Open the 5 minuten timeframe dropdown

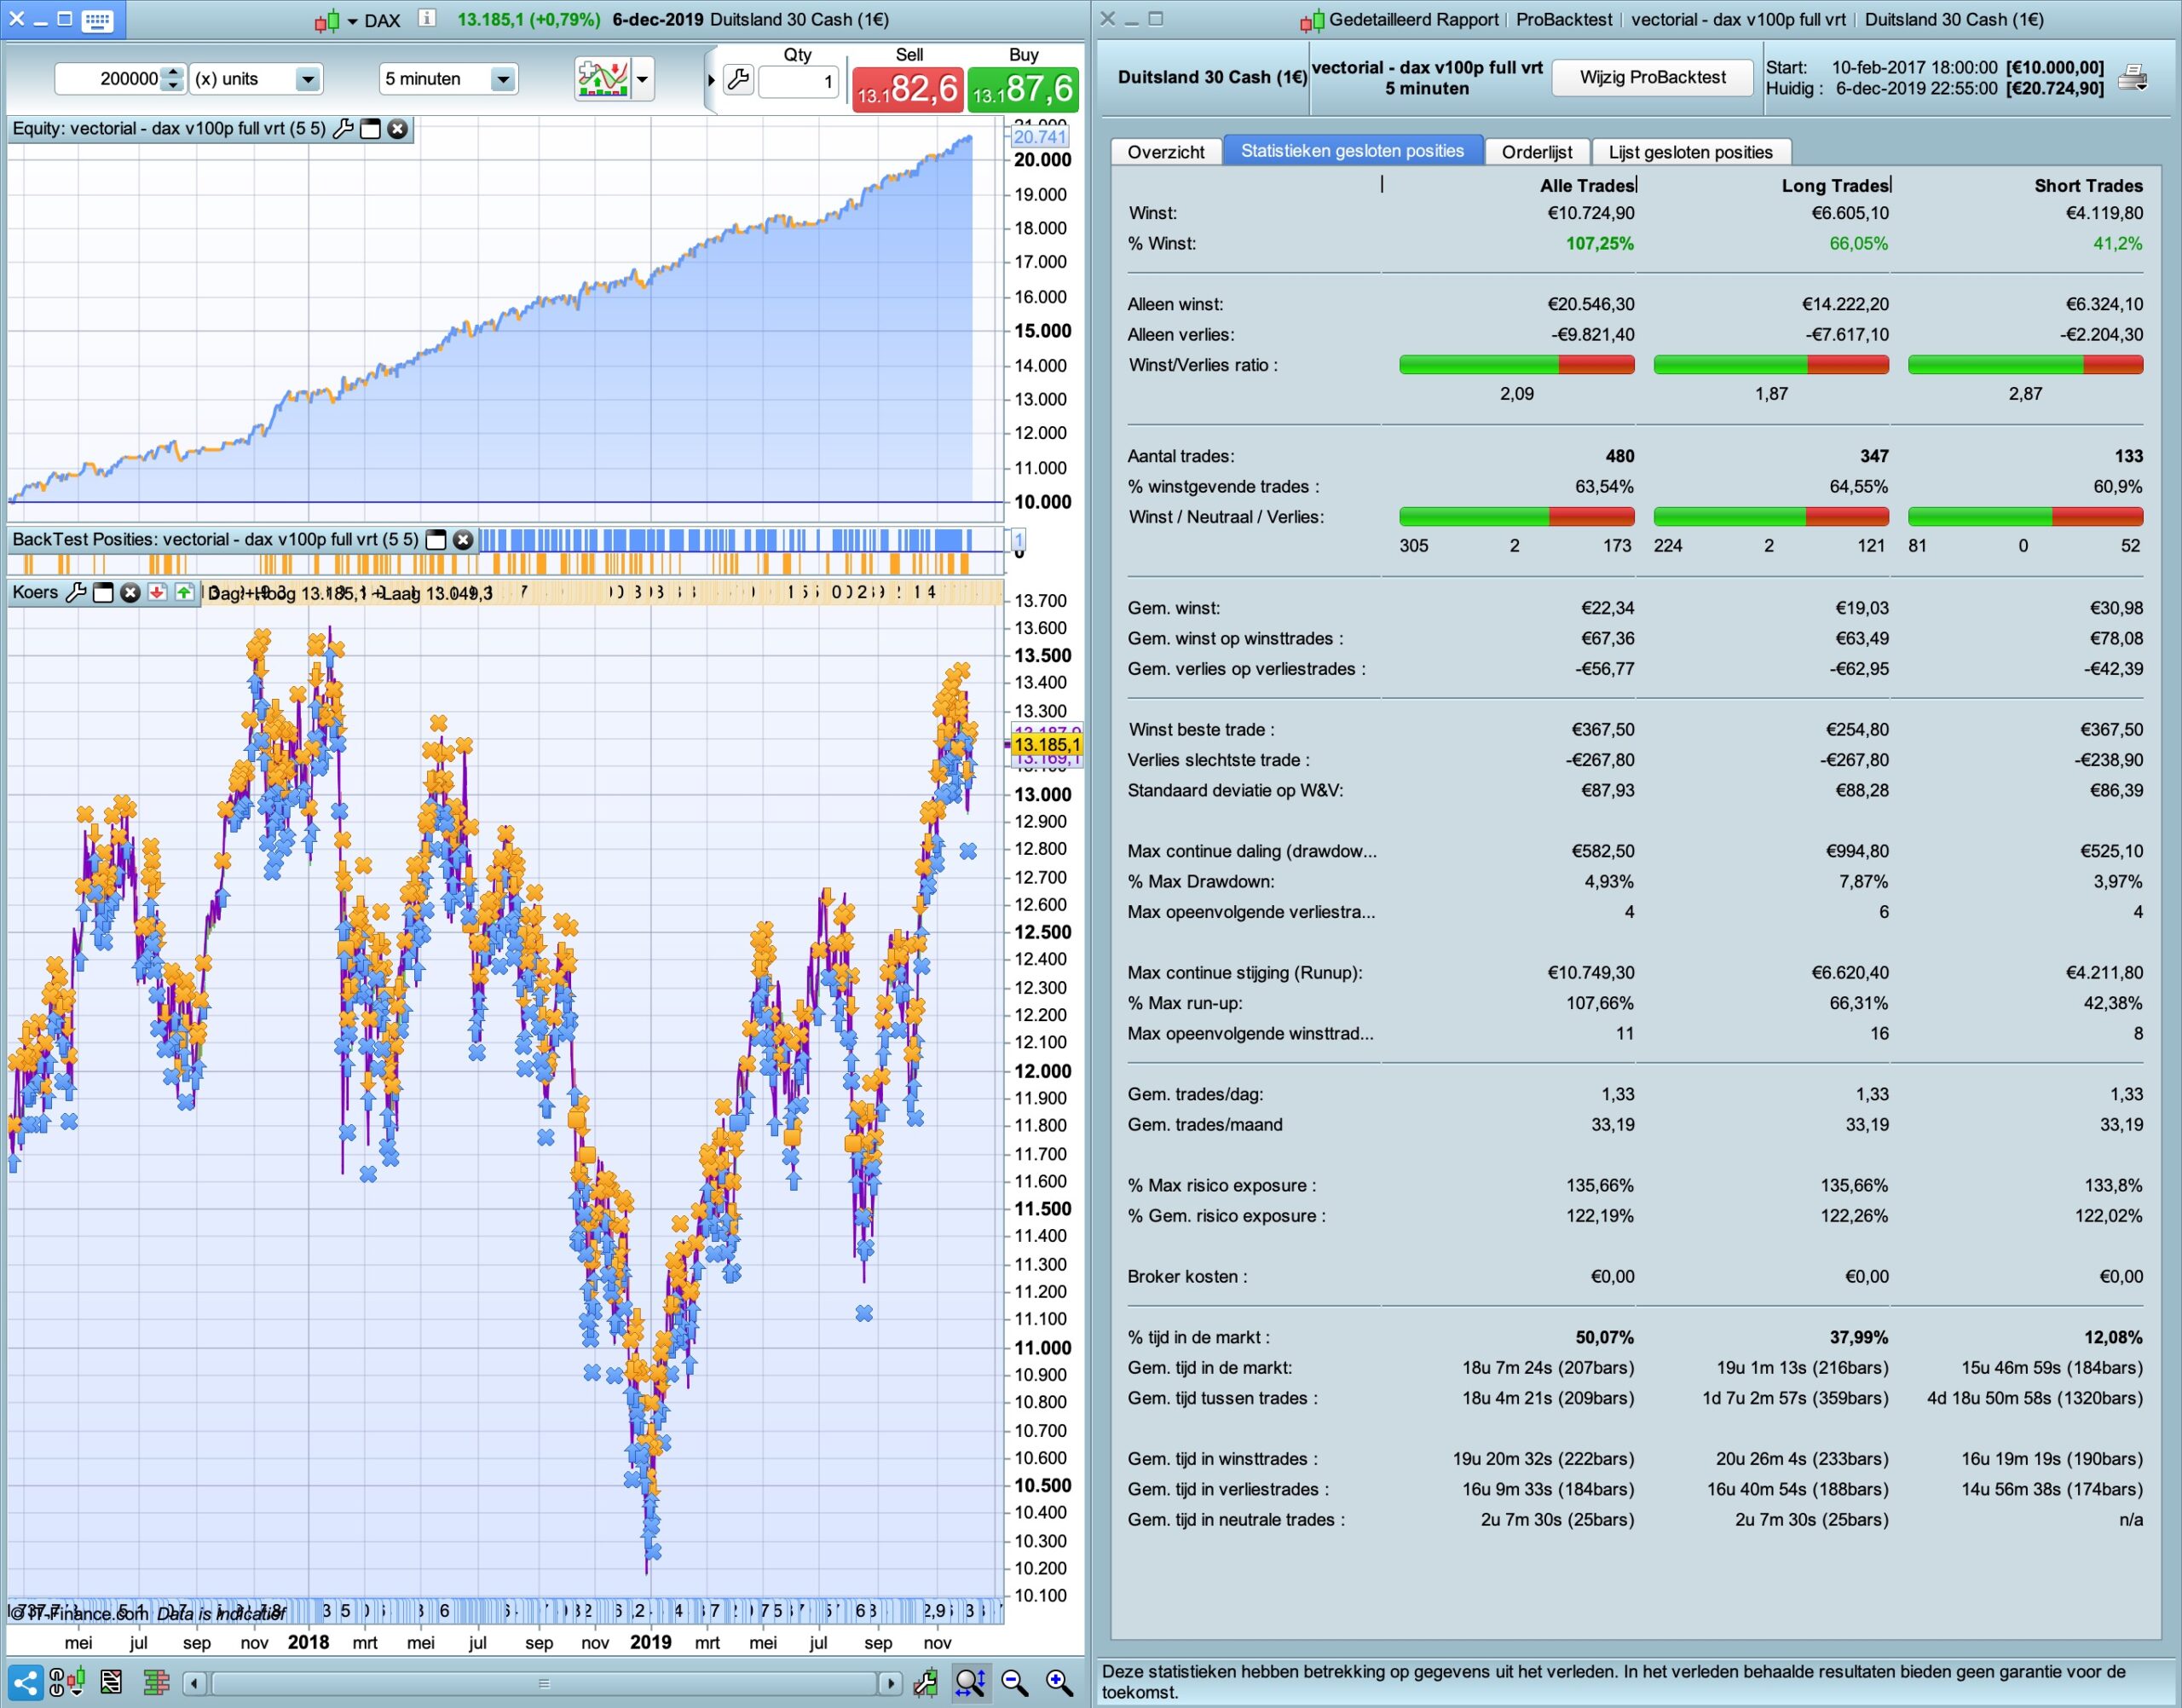click(503, 79)
